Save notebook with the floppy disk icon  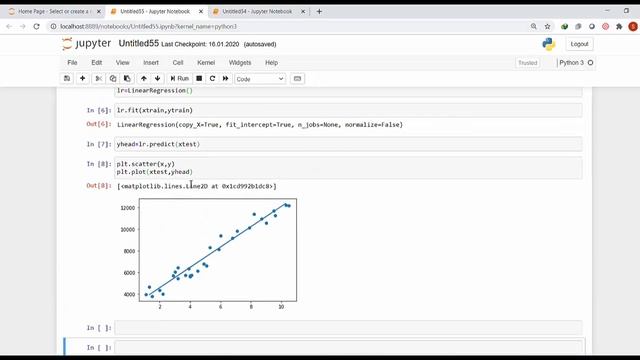[x=67, y=78]
